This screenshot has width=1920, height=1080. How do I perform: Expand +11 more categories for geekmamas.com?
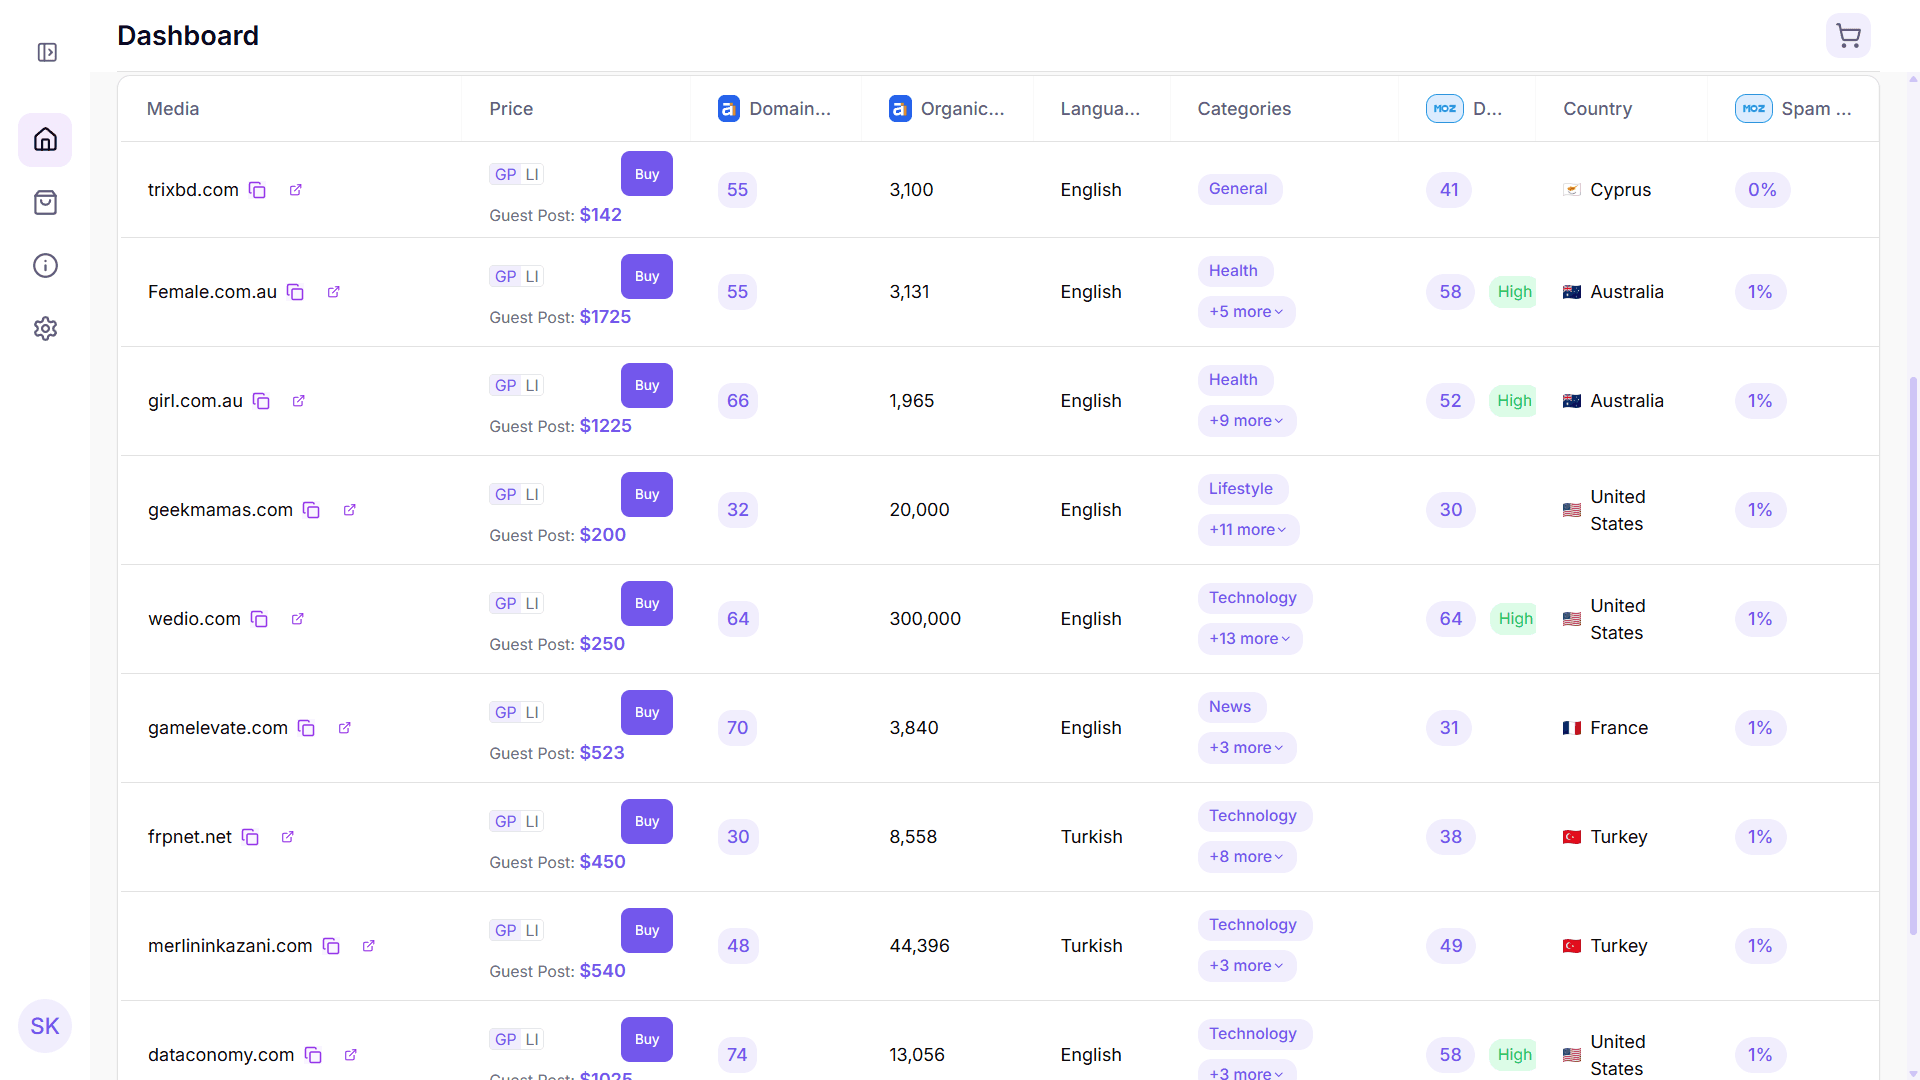[x=1247, y=530]
